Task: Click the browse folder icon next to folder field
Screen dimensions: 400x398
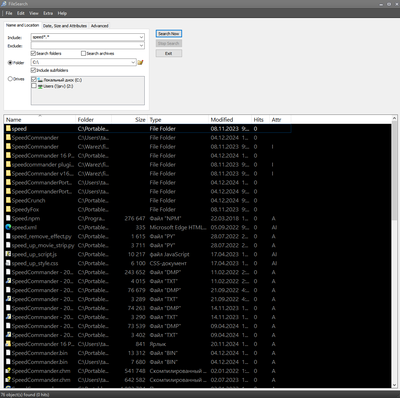Action: 140,62
